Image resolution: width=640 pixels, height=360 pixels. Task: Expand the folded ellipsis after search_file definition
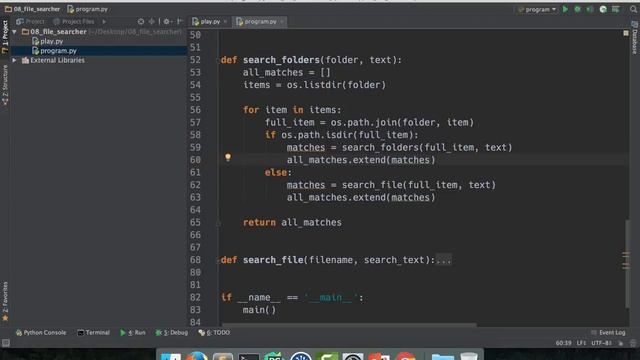(444, 260)
